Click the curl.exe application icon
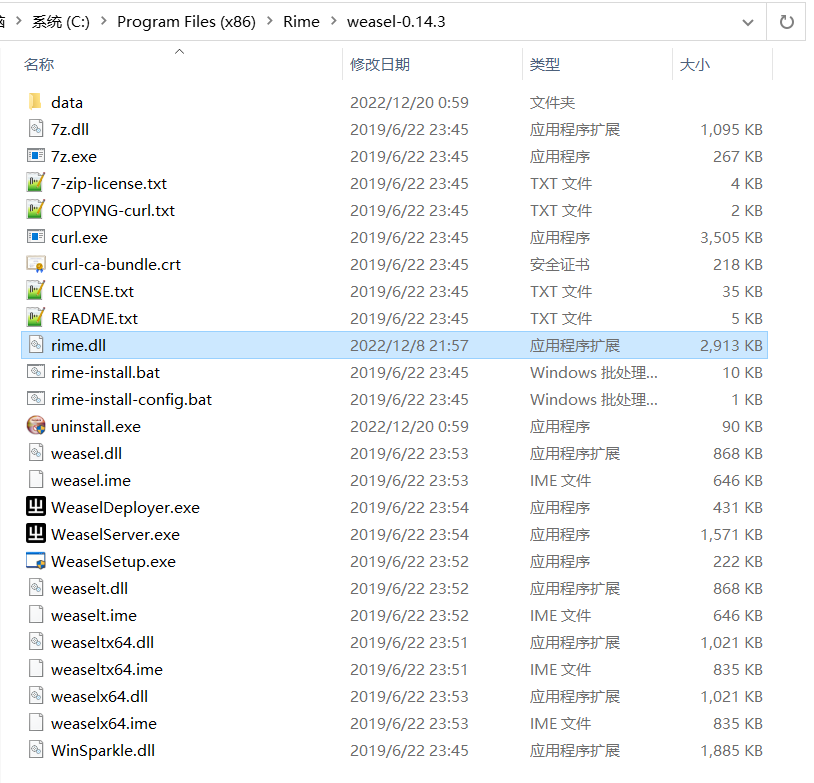This screenshot has height=783, width=814. 35,237
